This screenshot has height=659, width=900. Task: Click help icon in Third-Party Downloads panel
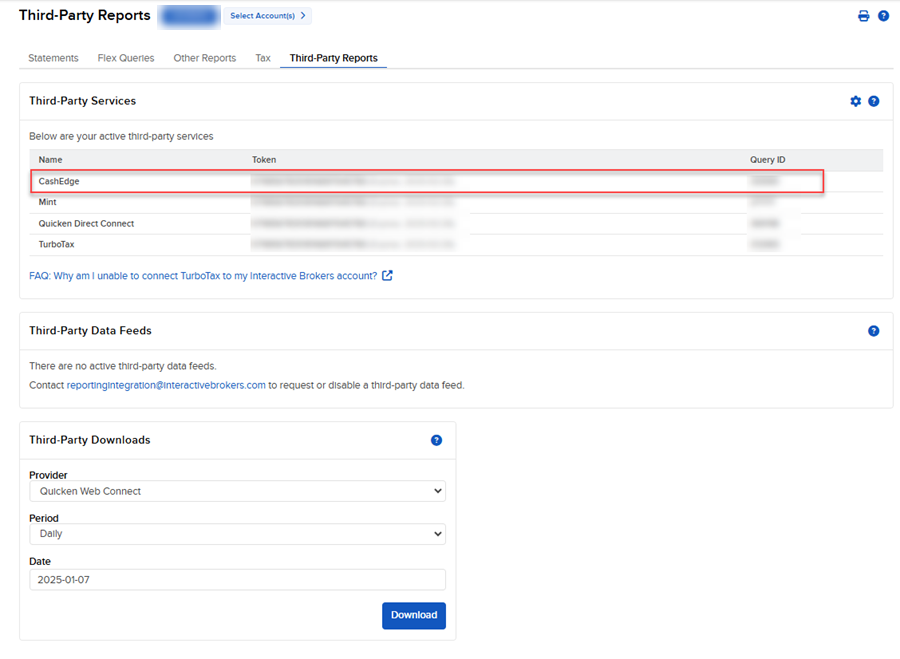436,440
